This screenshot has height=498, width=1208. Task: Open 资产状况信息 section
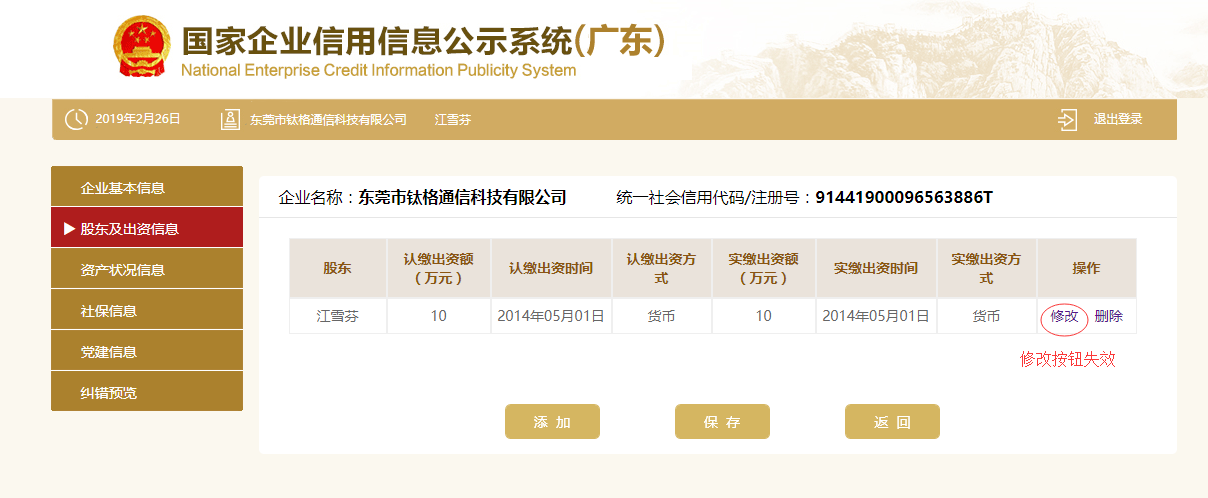[x=147, y=269]
